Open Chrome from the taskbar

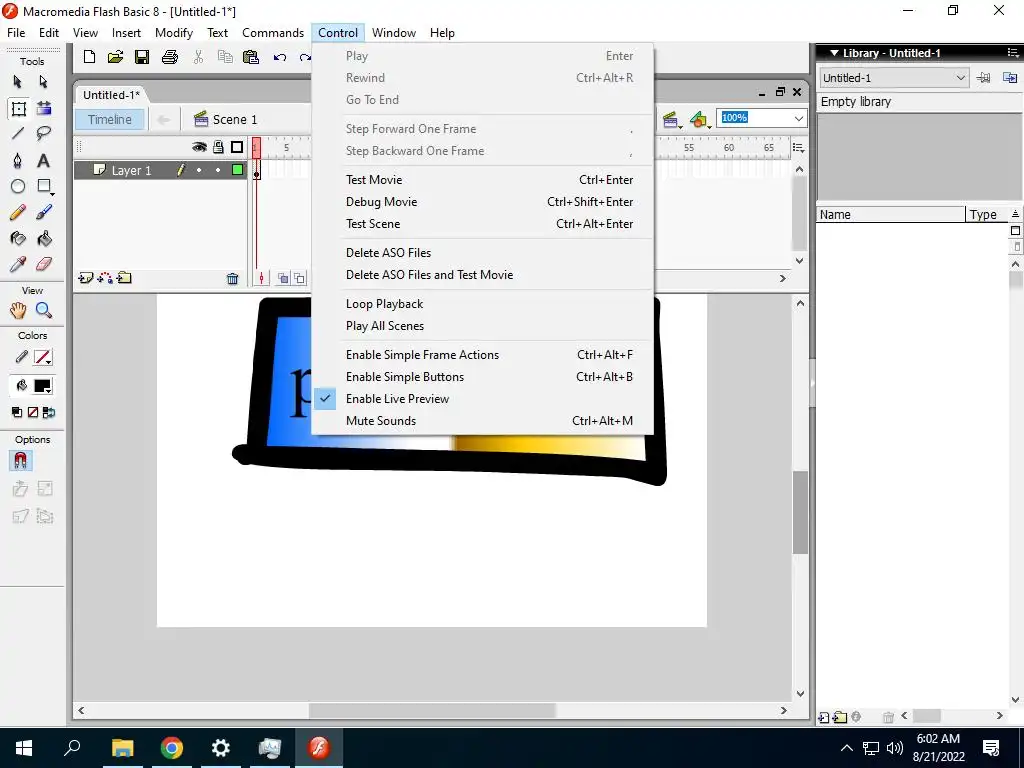172,747
